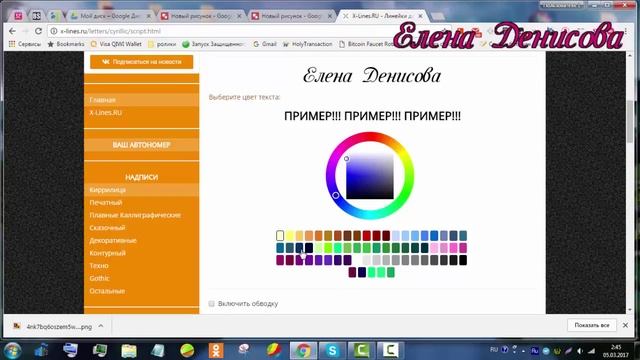The image size is (640, 360).
Task: Click the saturation square in color wheel
Action: tap(370, 176)
